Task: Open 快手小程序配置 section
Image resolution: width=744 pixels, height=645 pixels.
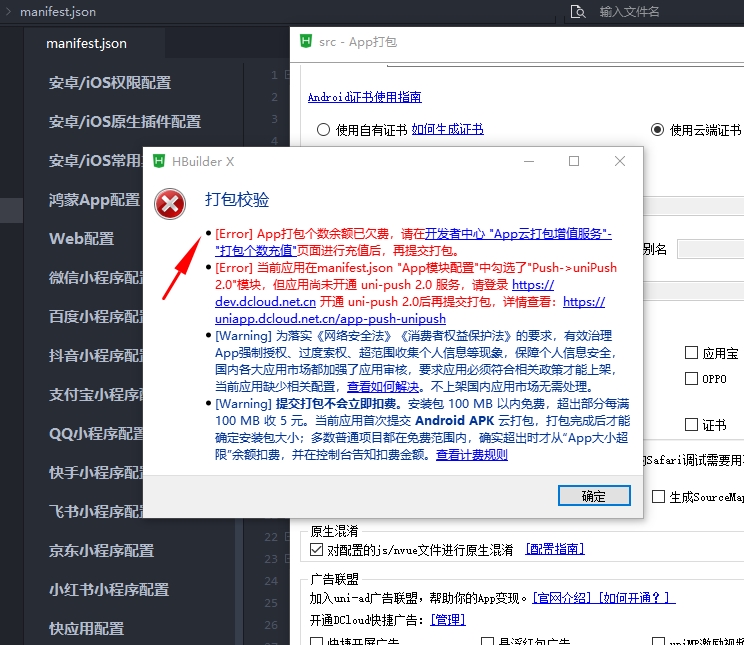Action: pos(95,472)
